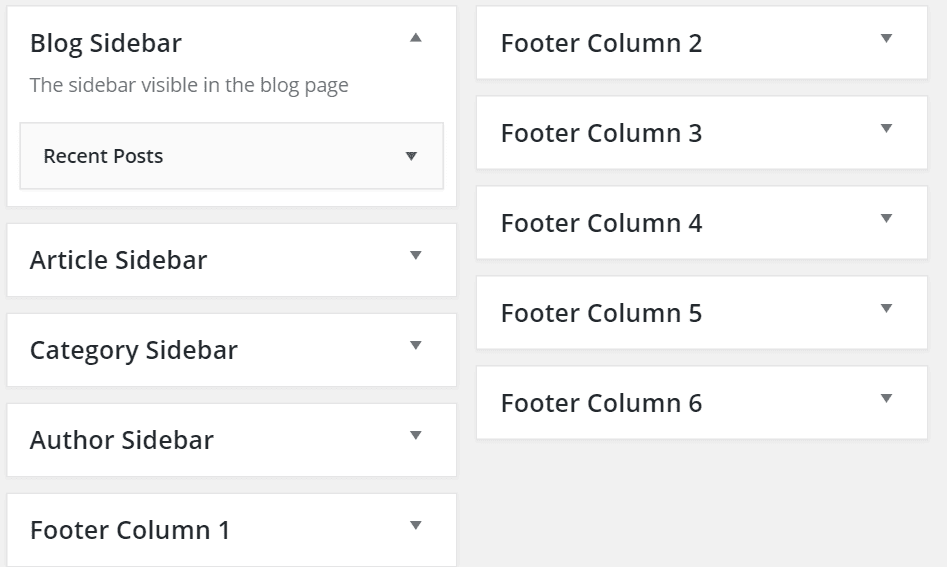Expand Footer Column 6 arrow
This screenshot has width=947, height=567.
[886, 399]
